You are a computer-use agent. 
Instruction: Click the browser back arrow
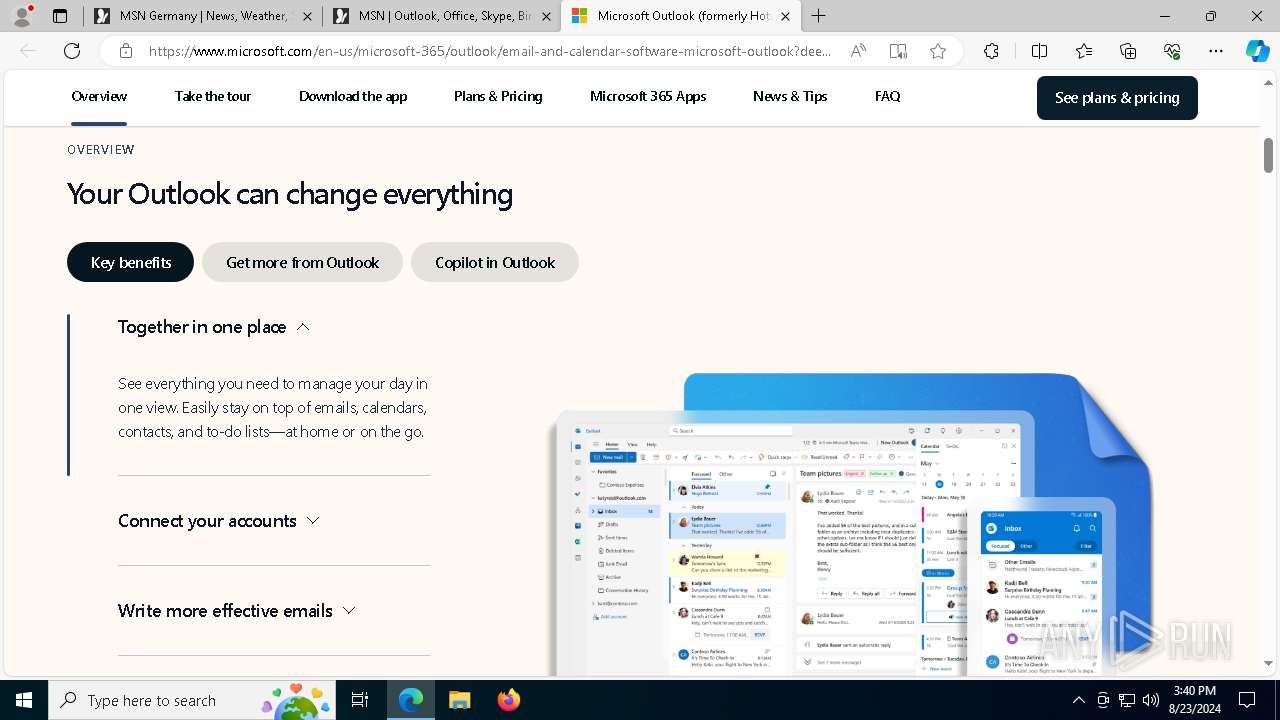tap(28, 51)
